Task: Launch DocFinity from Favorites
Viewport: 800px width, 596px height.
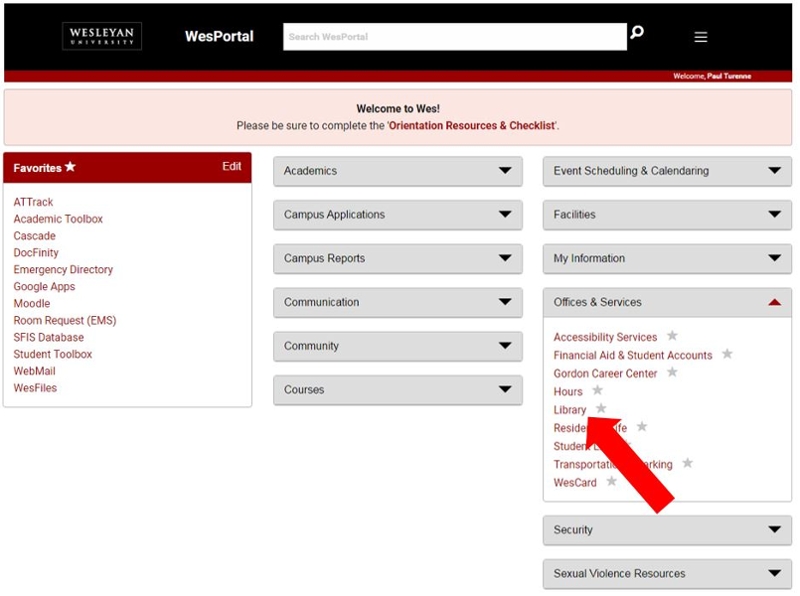Action: 36,253
